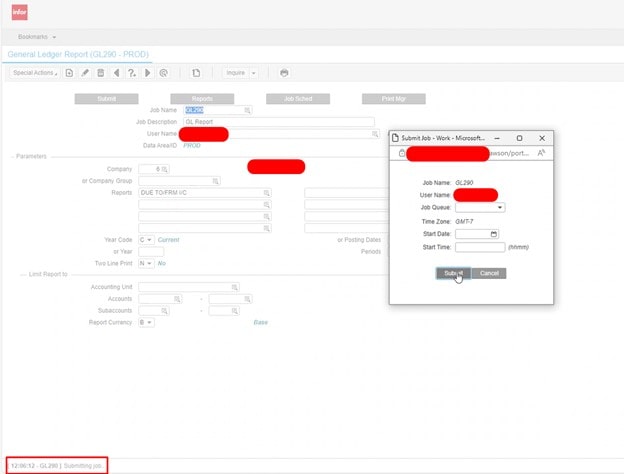Click the Read aloud icon in dialog address bar
Screen dimensions: 624x474
coord(541,153)
